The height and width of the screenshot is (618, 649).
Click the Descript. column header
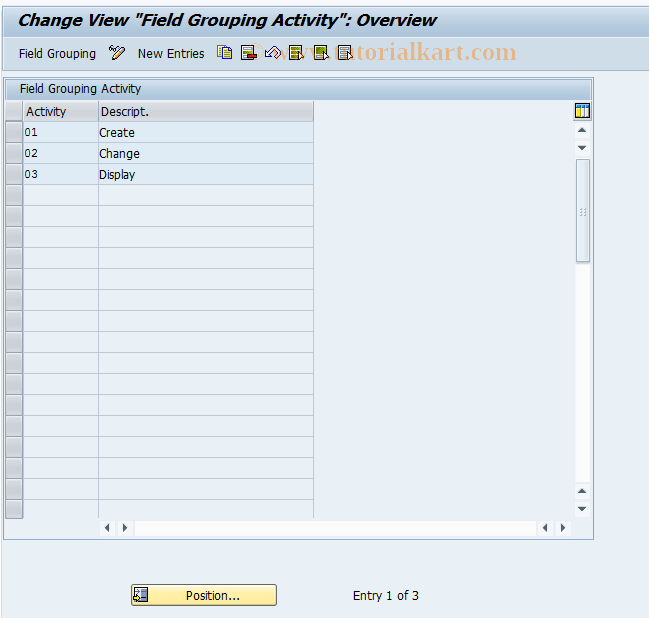pos(206,111)
